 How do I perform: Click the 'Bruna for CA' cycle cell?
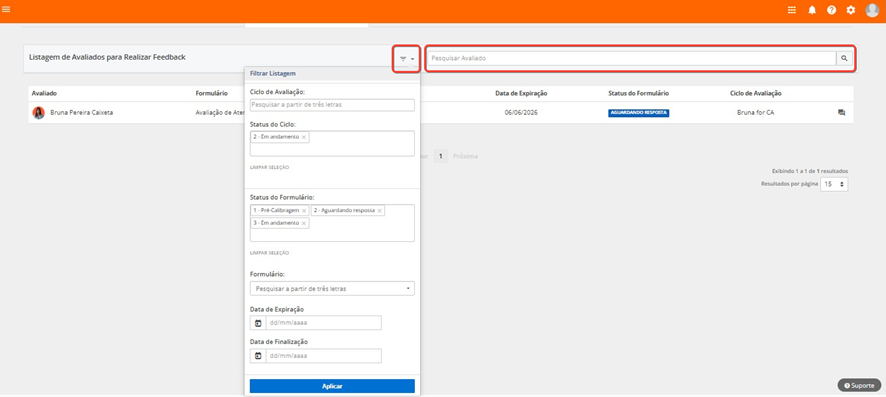[x=755, y=113]
